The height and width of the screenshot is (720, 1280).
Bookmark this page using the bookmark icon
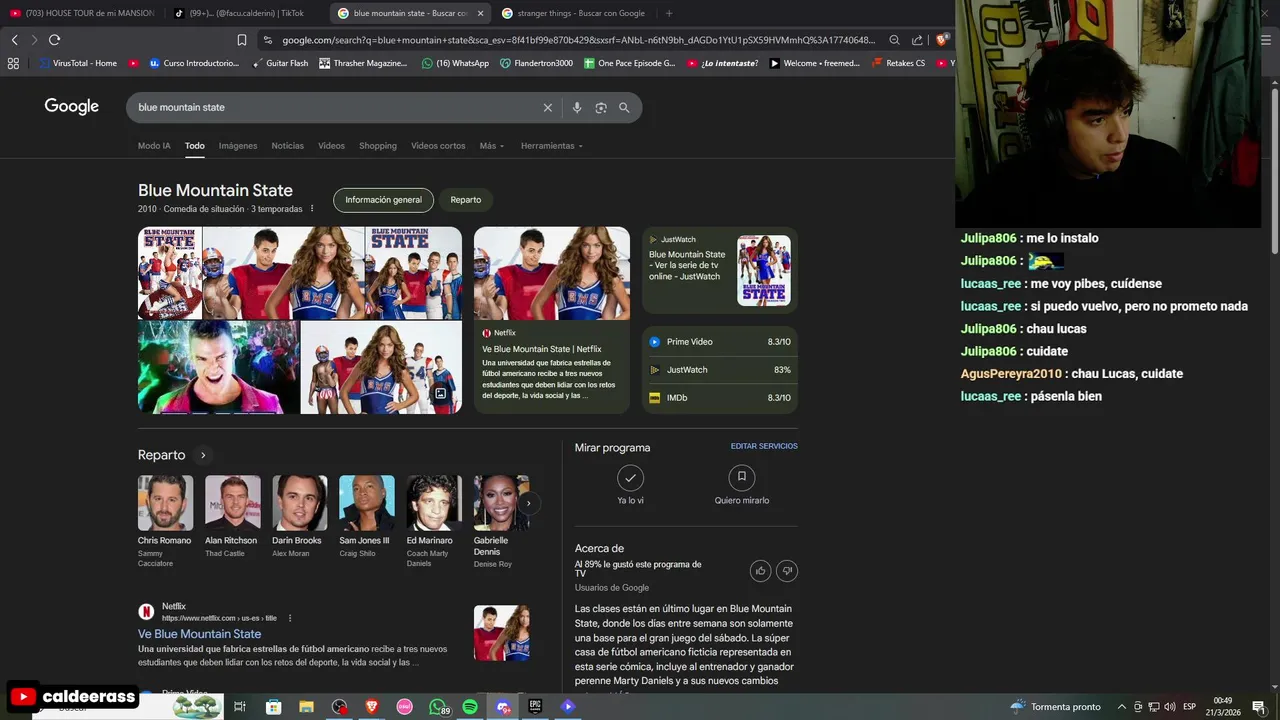(x=242, y=40)
